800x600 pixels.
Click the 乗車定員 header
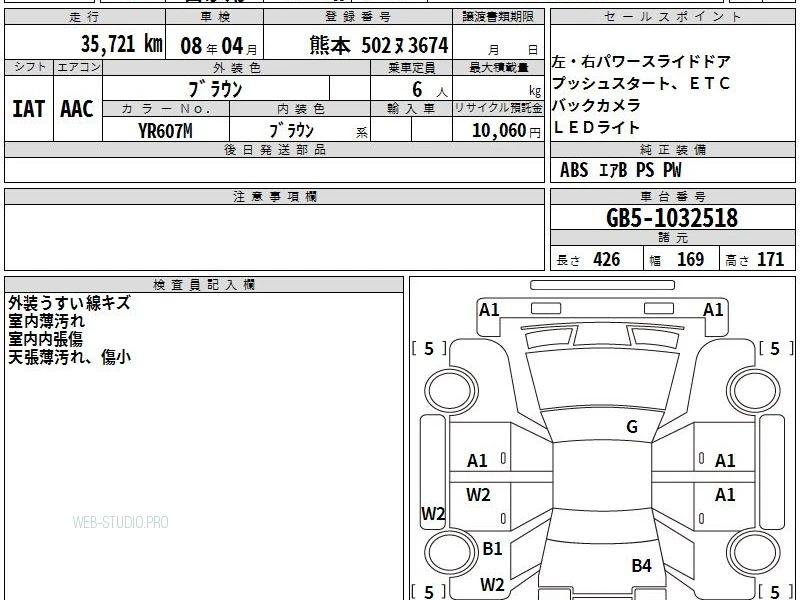point(411,67)
